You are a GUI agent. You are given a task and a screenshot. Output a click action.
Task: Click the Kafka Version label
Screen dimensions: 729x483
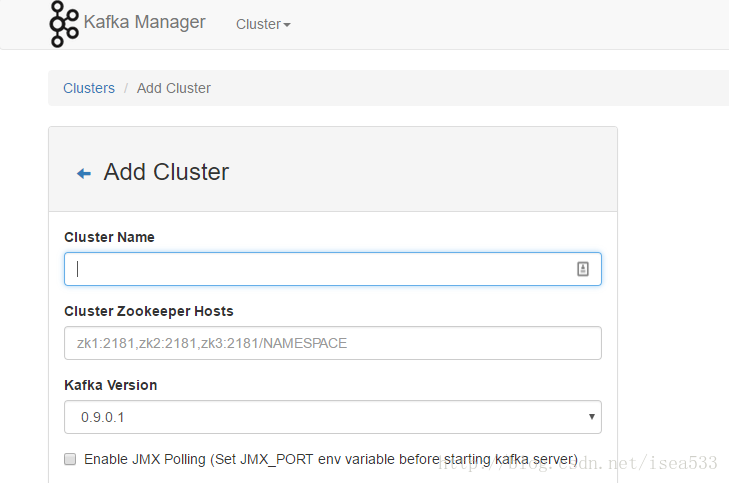pyautogui.click(x=111, y=385)
